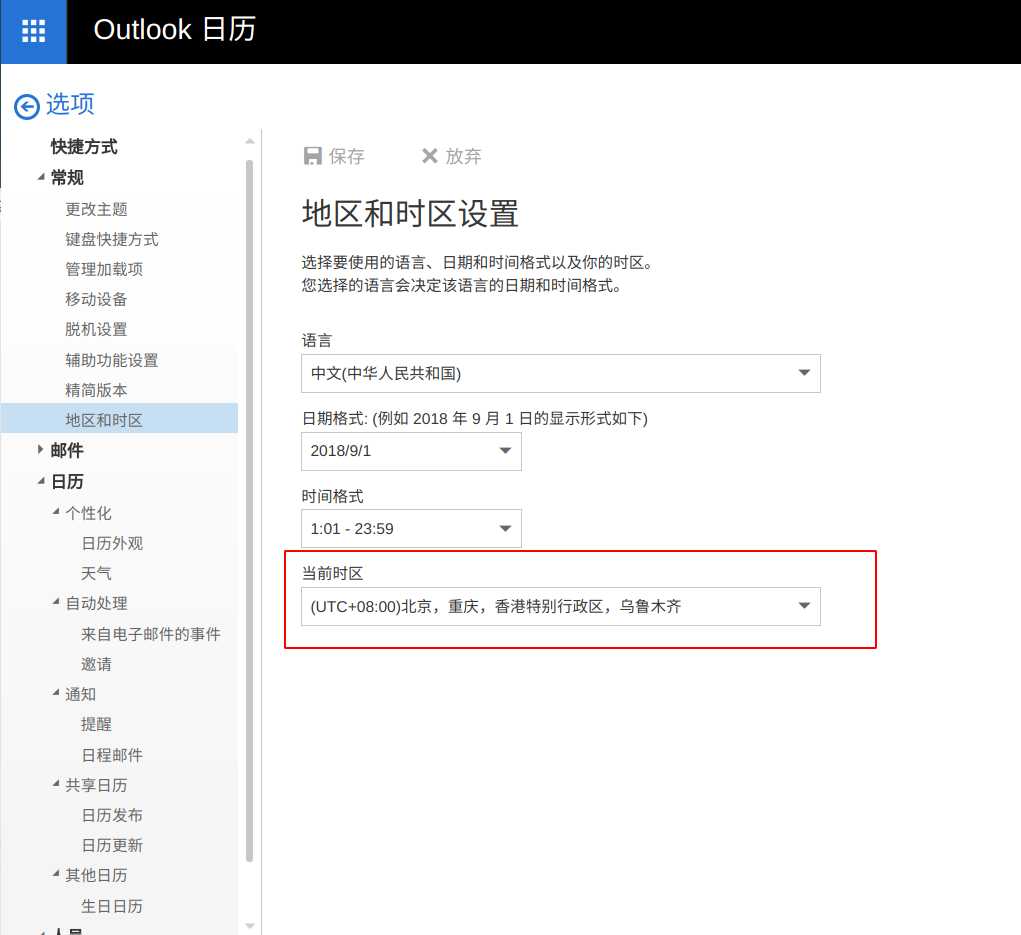The image size is (1021, 935).
Task: Click the Outlook 日历 title
Action: point(175,30)
